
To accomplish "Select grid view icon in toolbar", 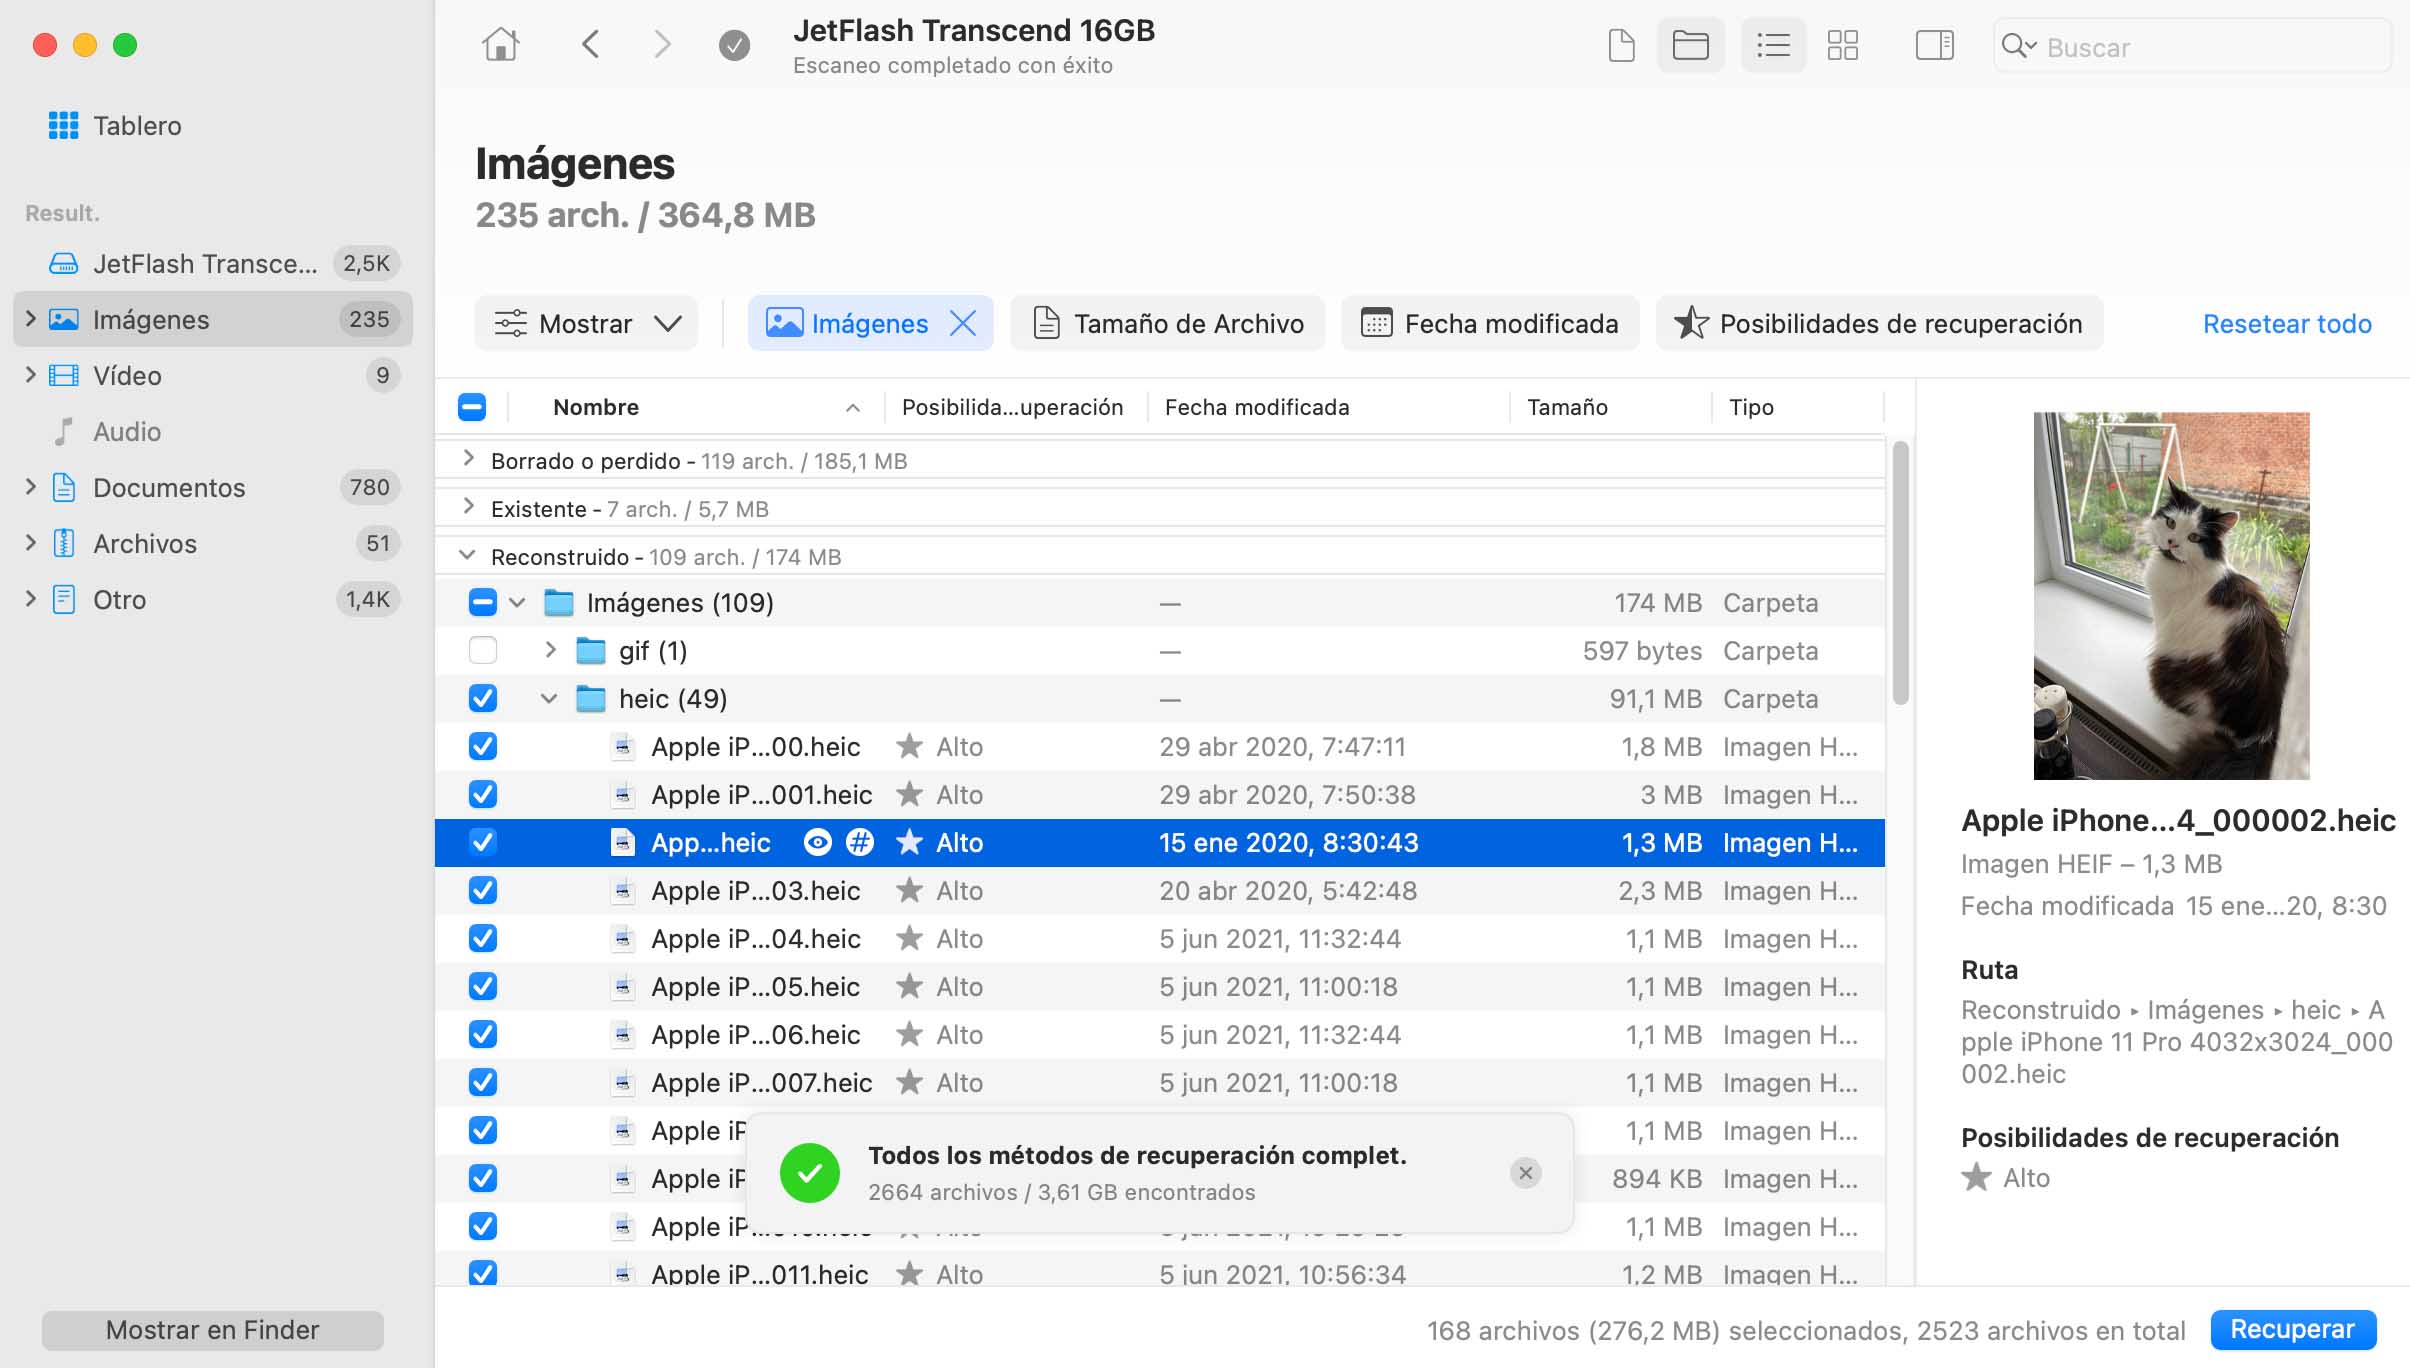I will 1842,45.
